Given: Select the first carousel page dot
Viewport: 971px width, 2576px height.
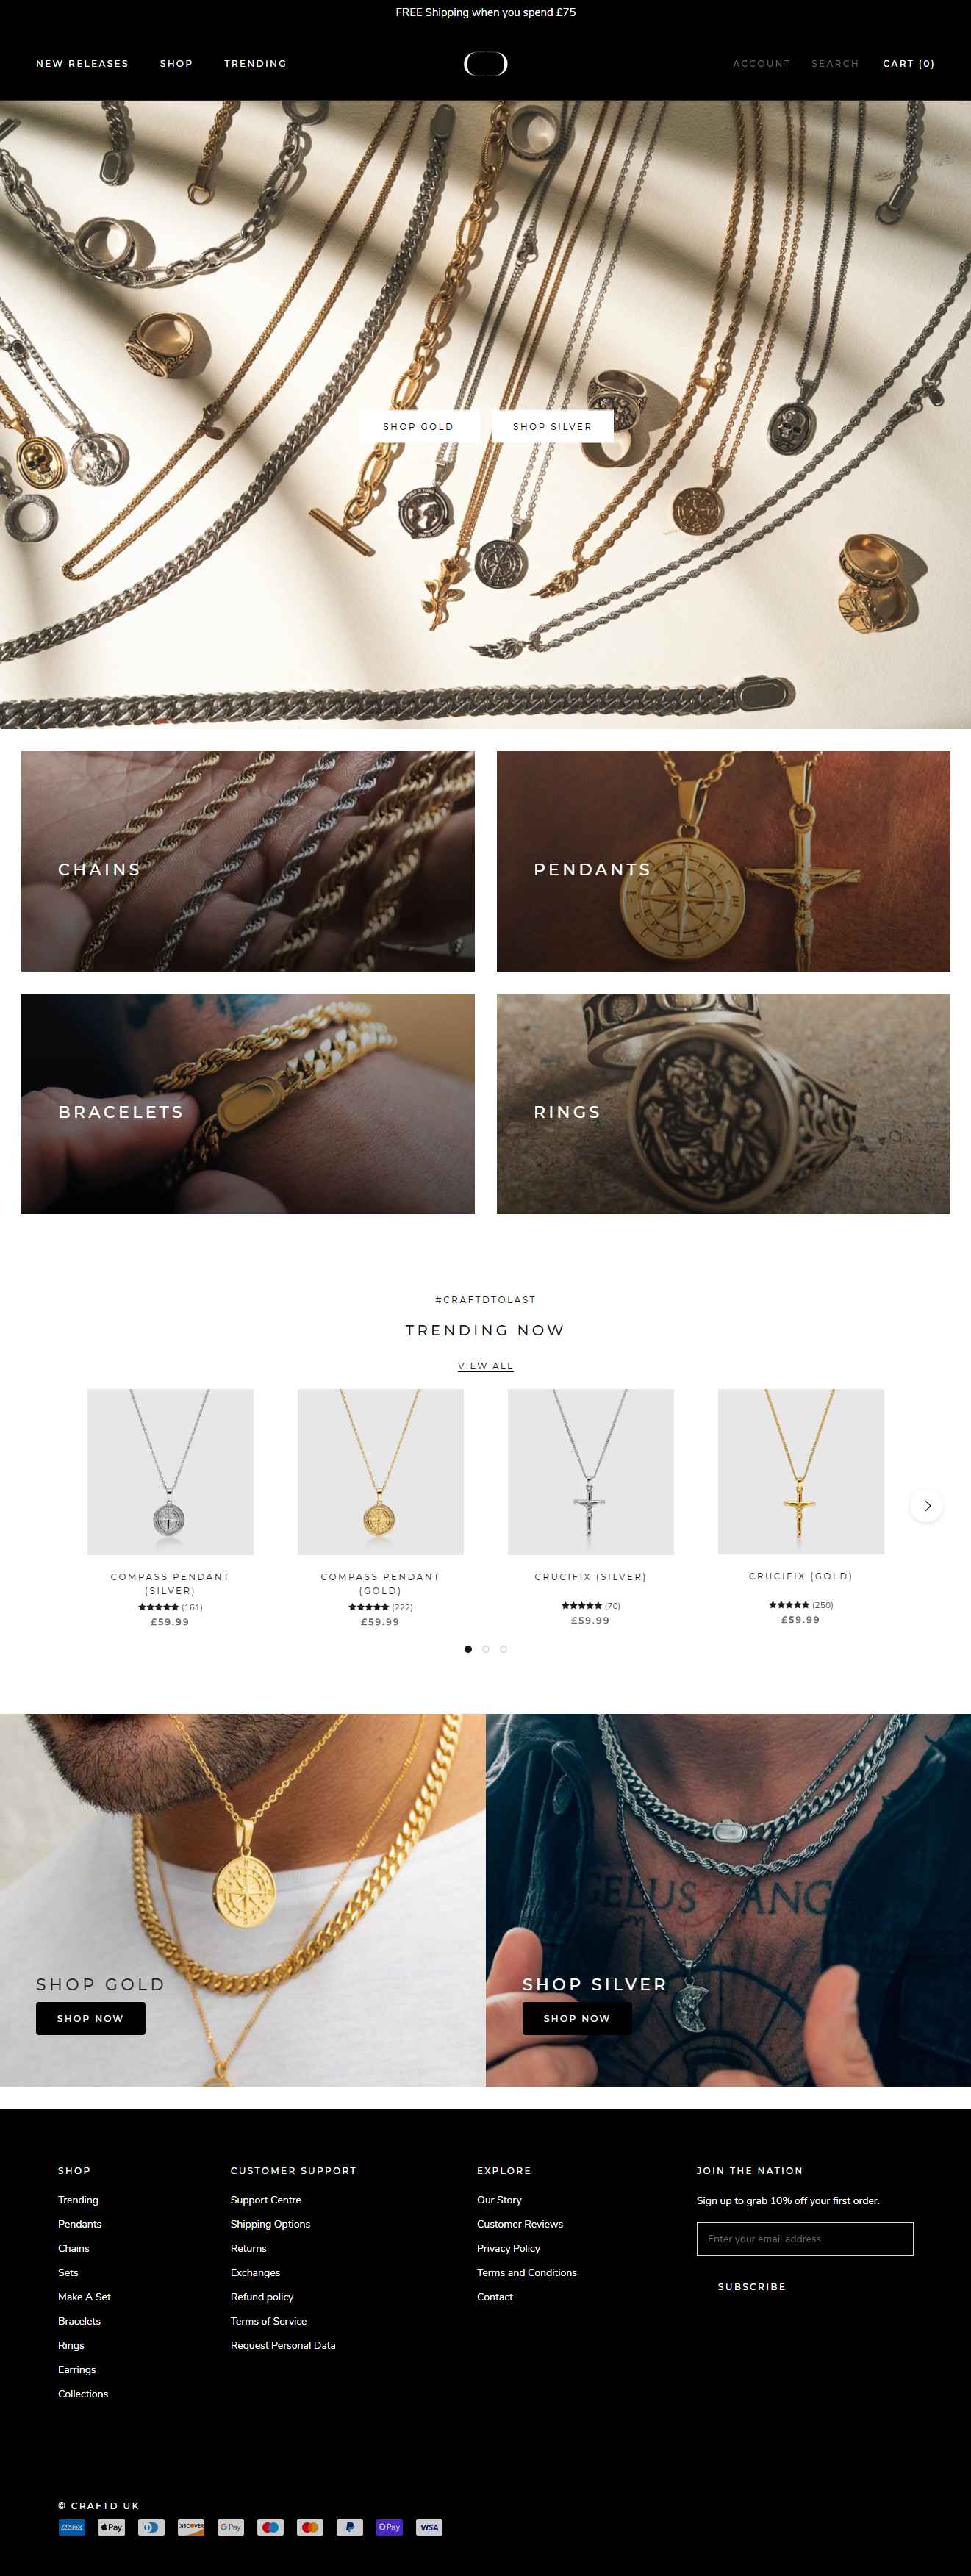Looking at the screenshot, I should (x=468, y=1649).
